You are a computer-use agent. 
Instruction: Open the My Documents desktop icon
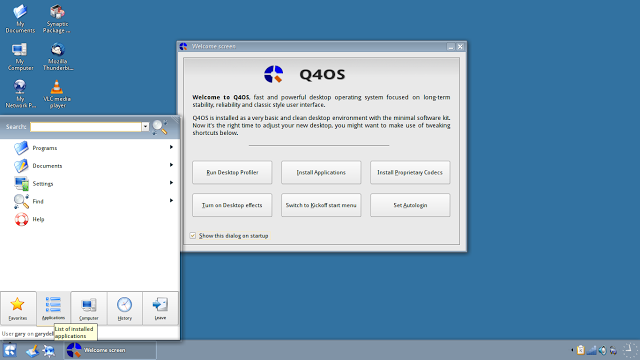(x=20, y=18)
